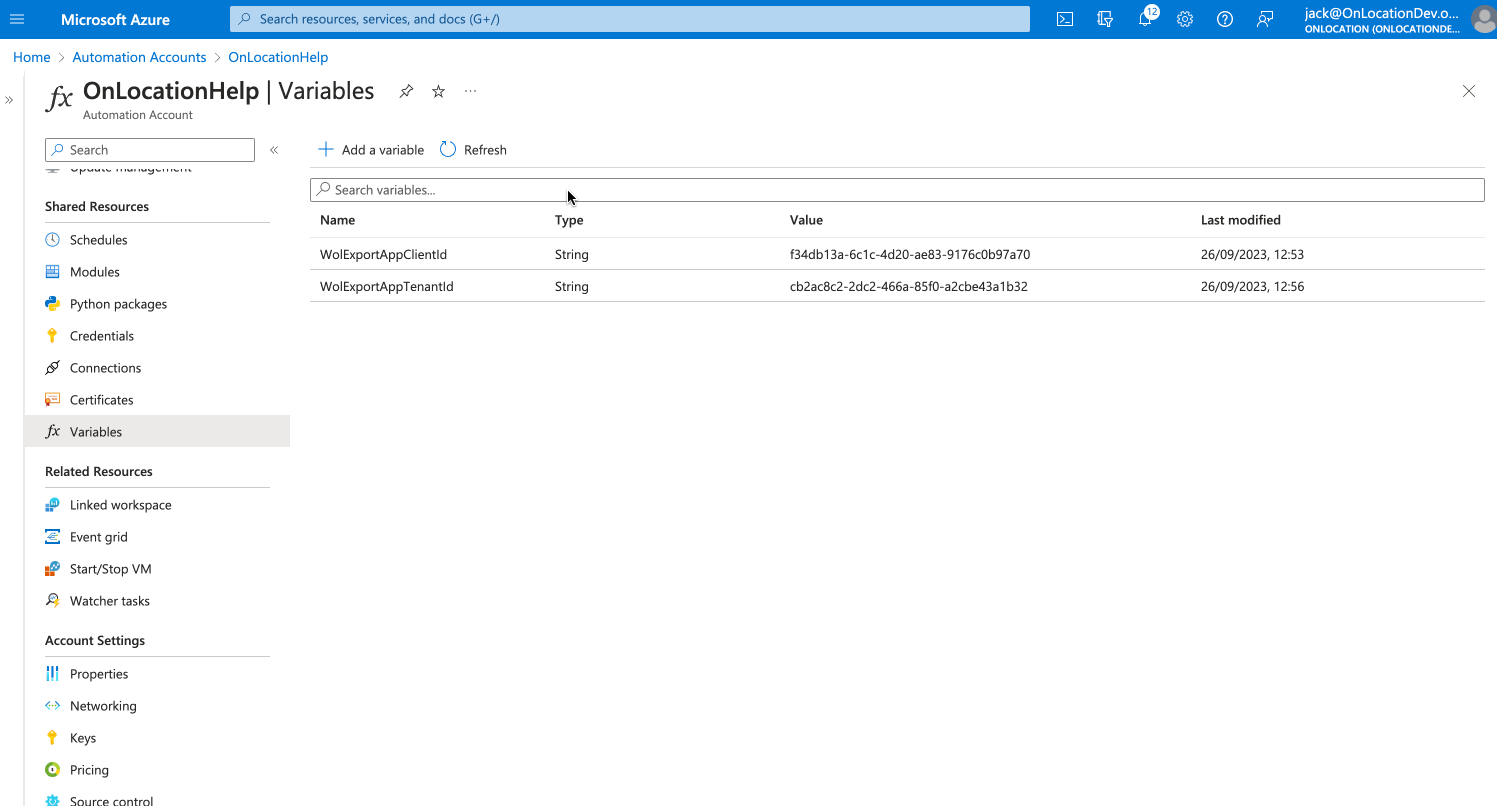This screenshot has width=1497, height=806.
Task: Click the Networking icon
Action: click(x=53, y=706)
